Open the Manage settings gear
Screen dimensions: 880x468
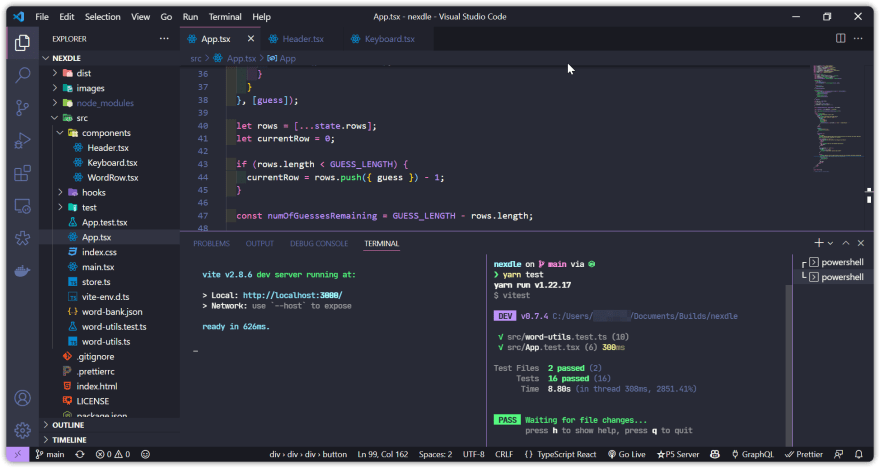22,430
